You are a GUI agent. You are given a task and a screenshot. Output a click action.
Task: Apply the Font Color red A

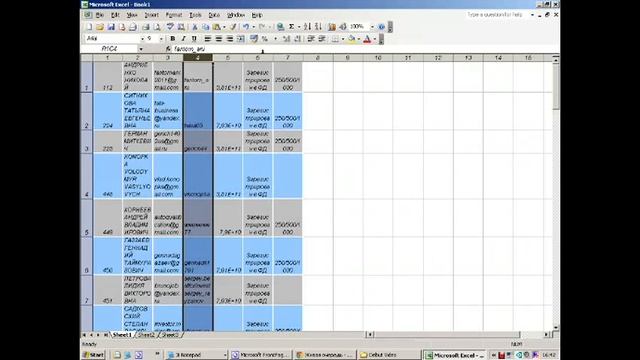click(367, 39)
